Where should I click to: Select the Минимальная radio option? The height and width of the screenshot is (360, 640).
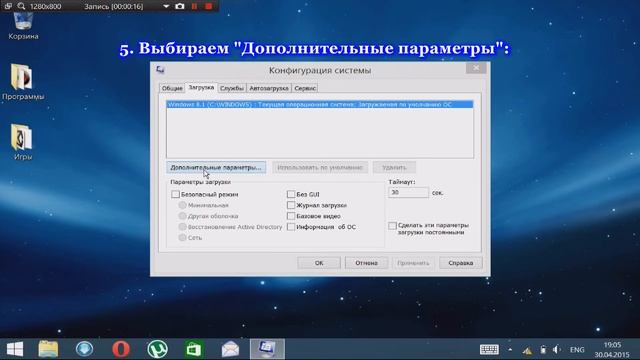coord(182,205)
